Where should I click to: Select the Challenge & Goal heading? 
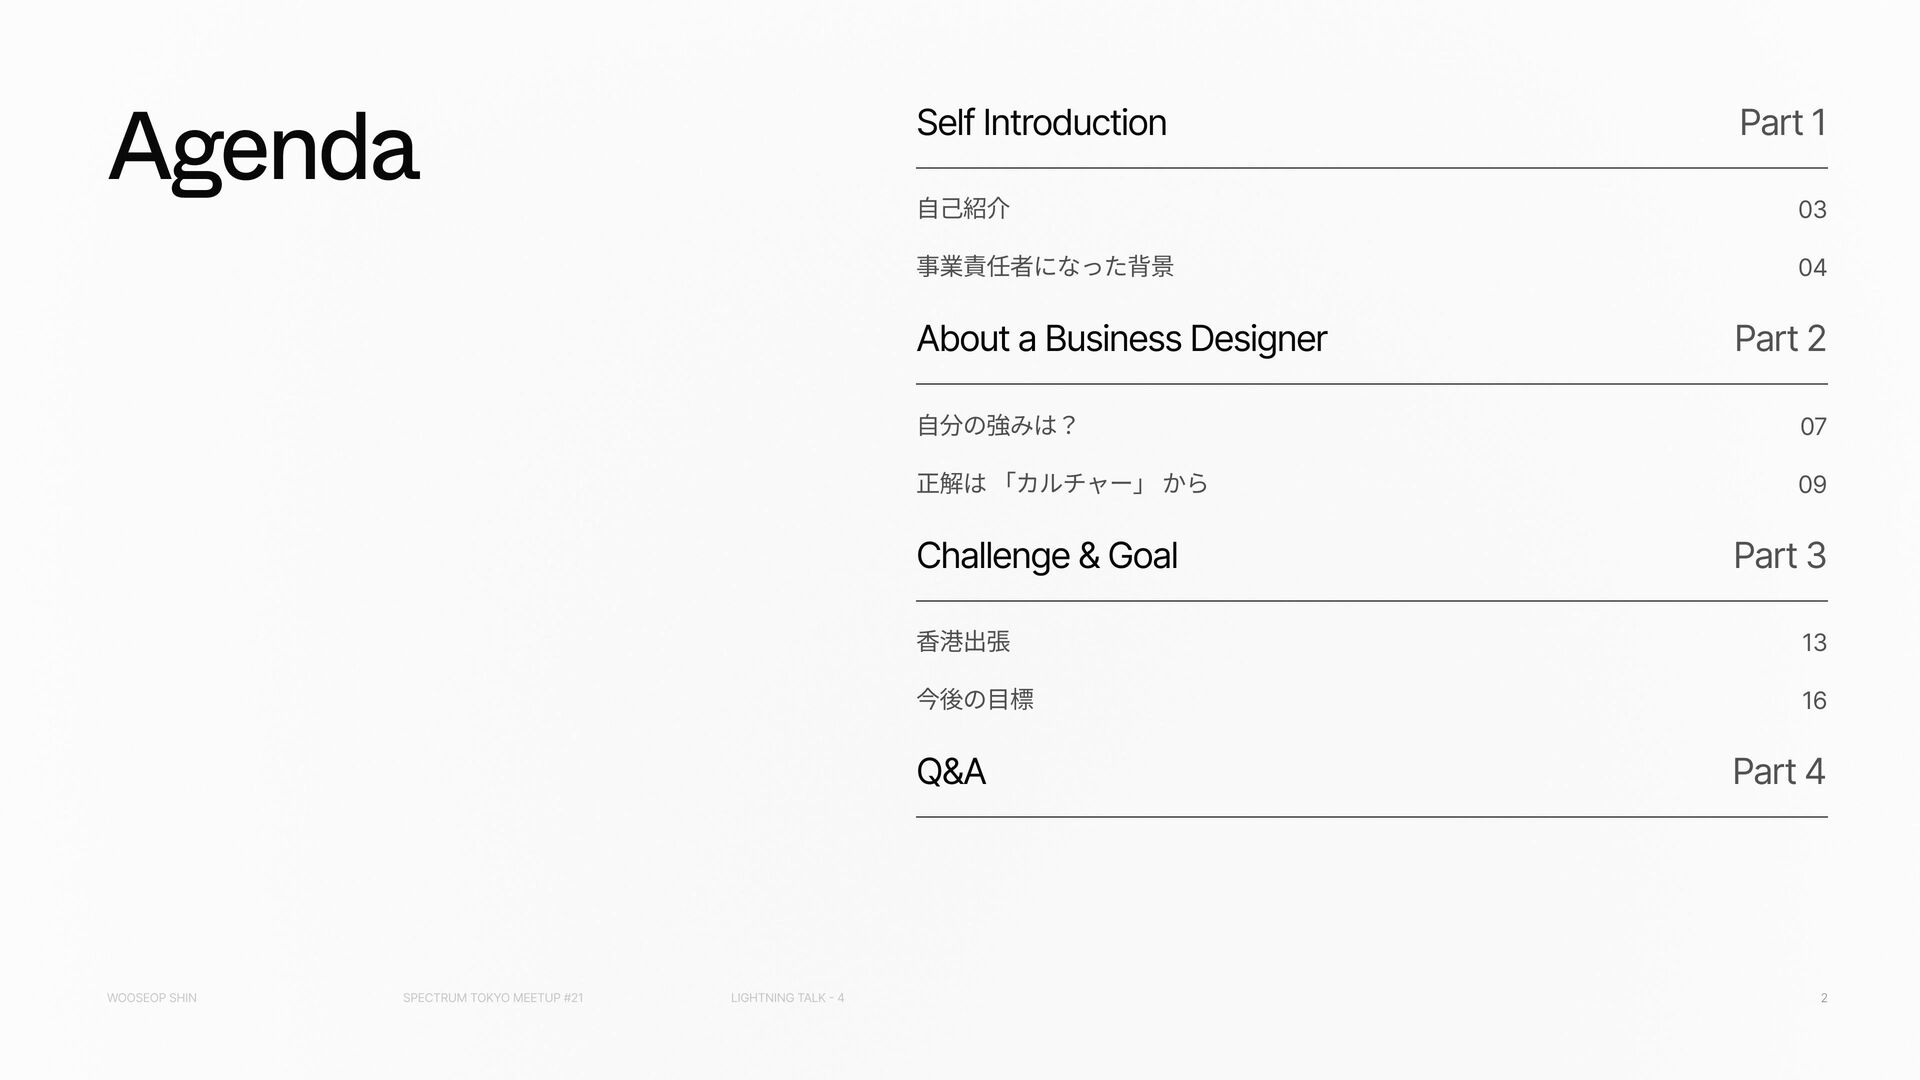(1046, 555)
